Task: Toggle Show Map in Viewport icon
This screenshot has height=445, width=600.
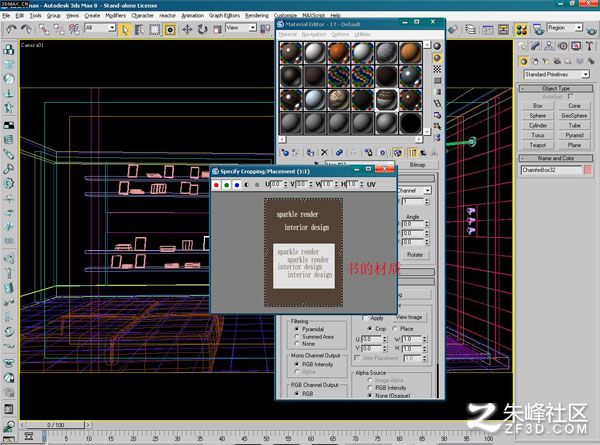Action: [x=397, y=153]
